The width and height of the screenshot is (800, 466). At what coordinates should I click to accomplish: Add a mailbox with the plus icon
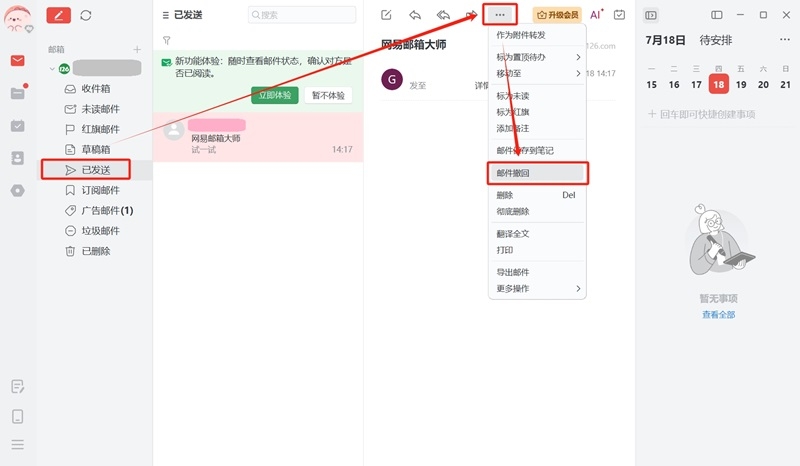click(x=137, y=50)
